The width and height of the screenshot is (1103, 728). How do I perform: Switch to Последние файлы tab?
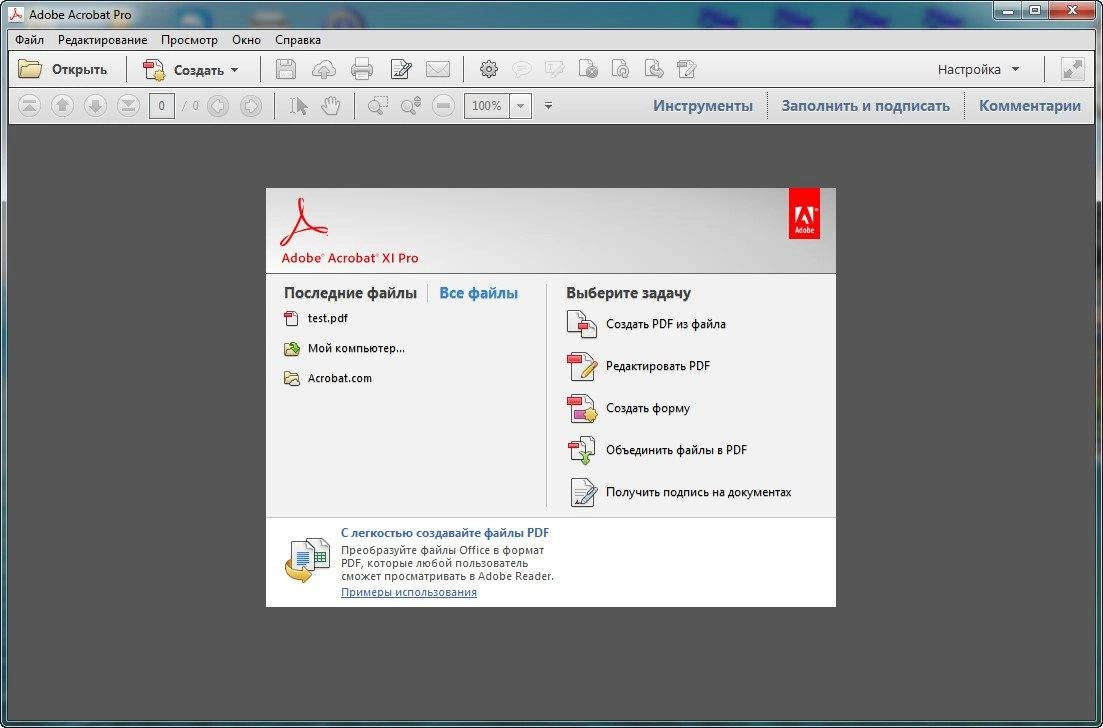(350, 293)
